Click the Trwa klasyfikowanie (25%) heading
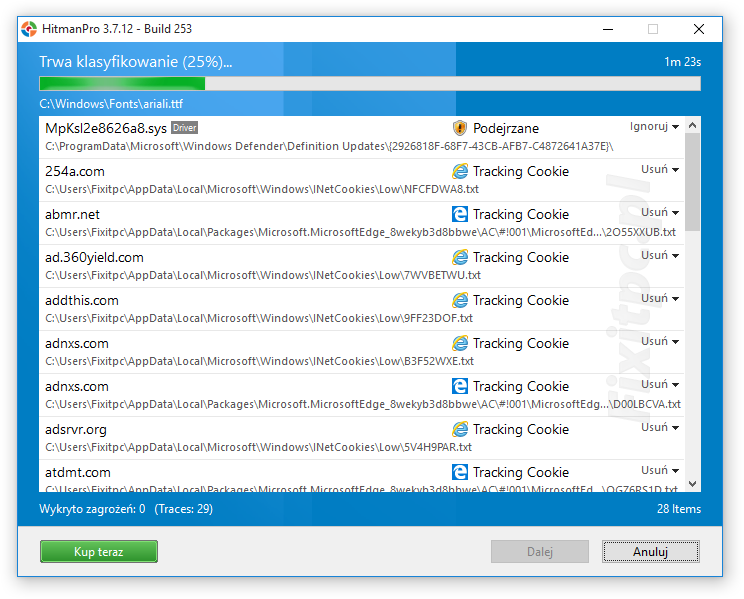This screenshot has width=744, height=599. [x=136, y=62]
